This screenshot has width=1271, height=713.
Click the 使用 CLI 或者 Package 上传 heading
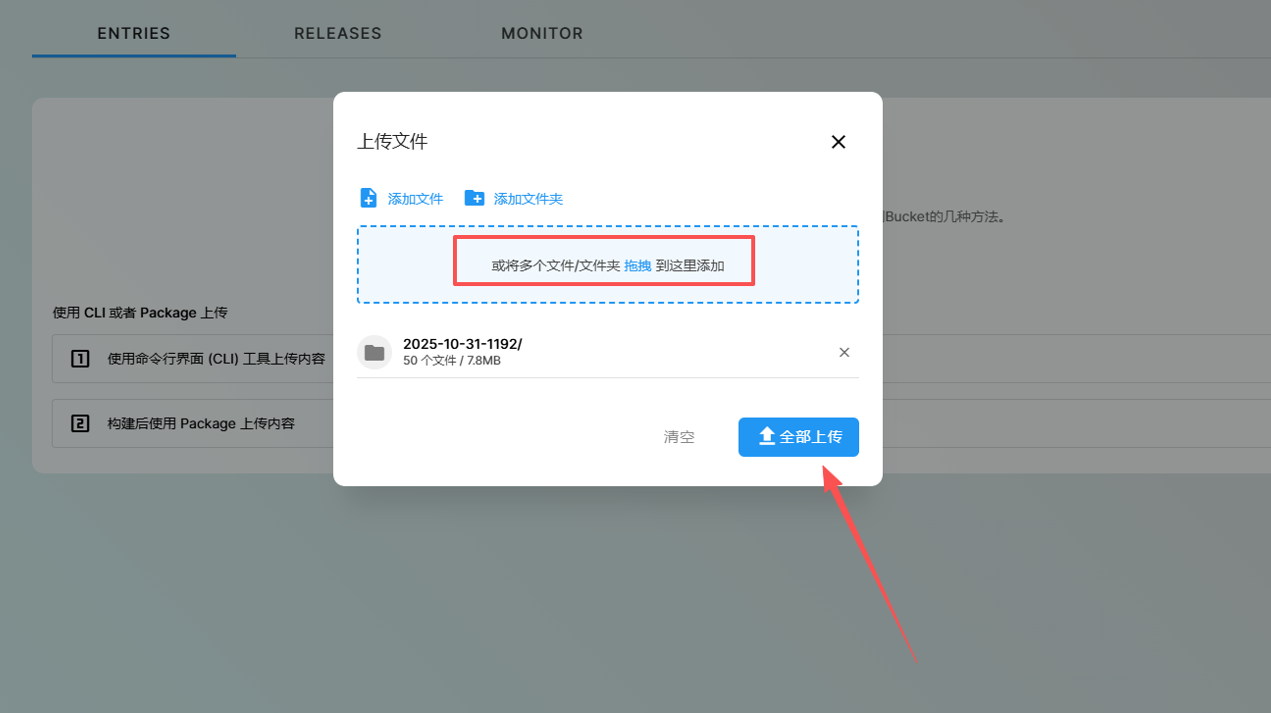click(x=140, y=313)
